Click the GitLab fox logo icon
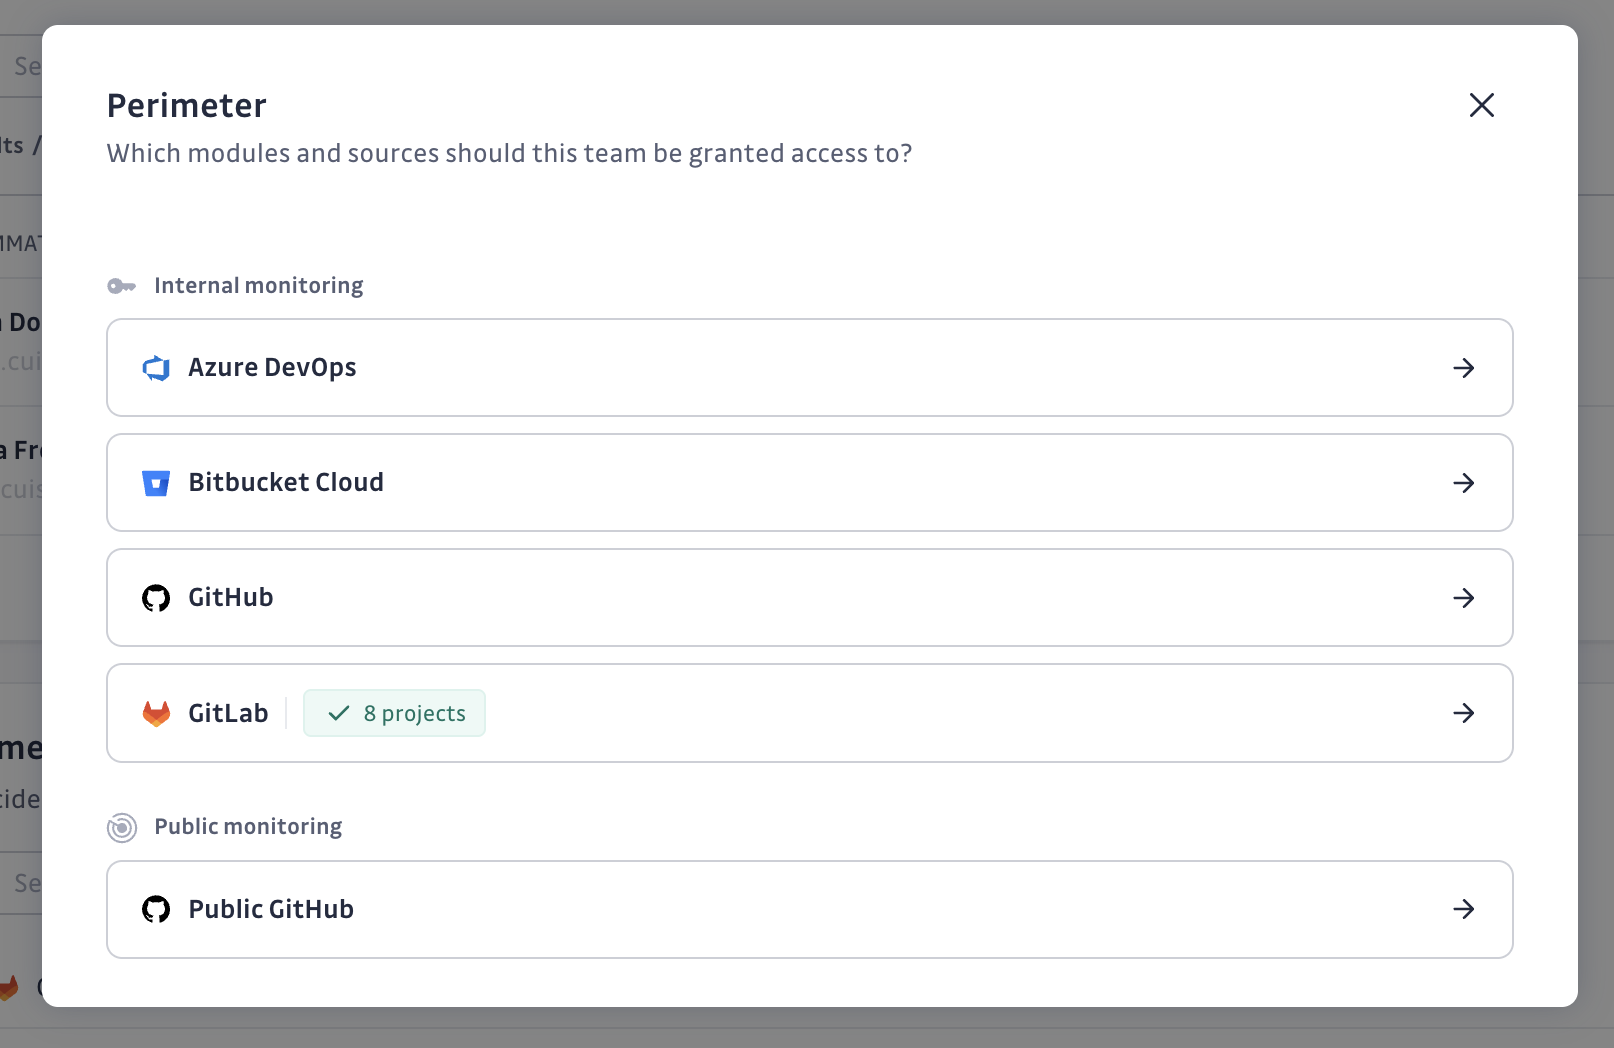Image resolution: width=1614 pixels, height=1048 pixels. (x=156, y=713)
